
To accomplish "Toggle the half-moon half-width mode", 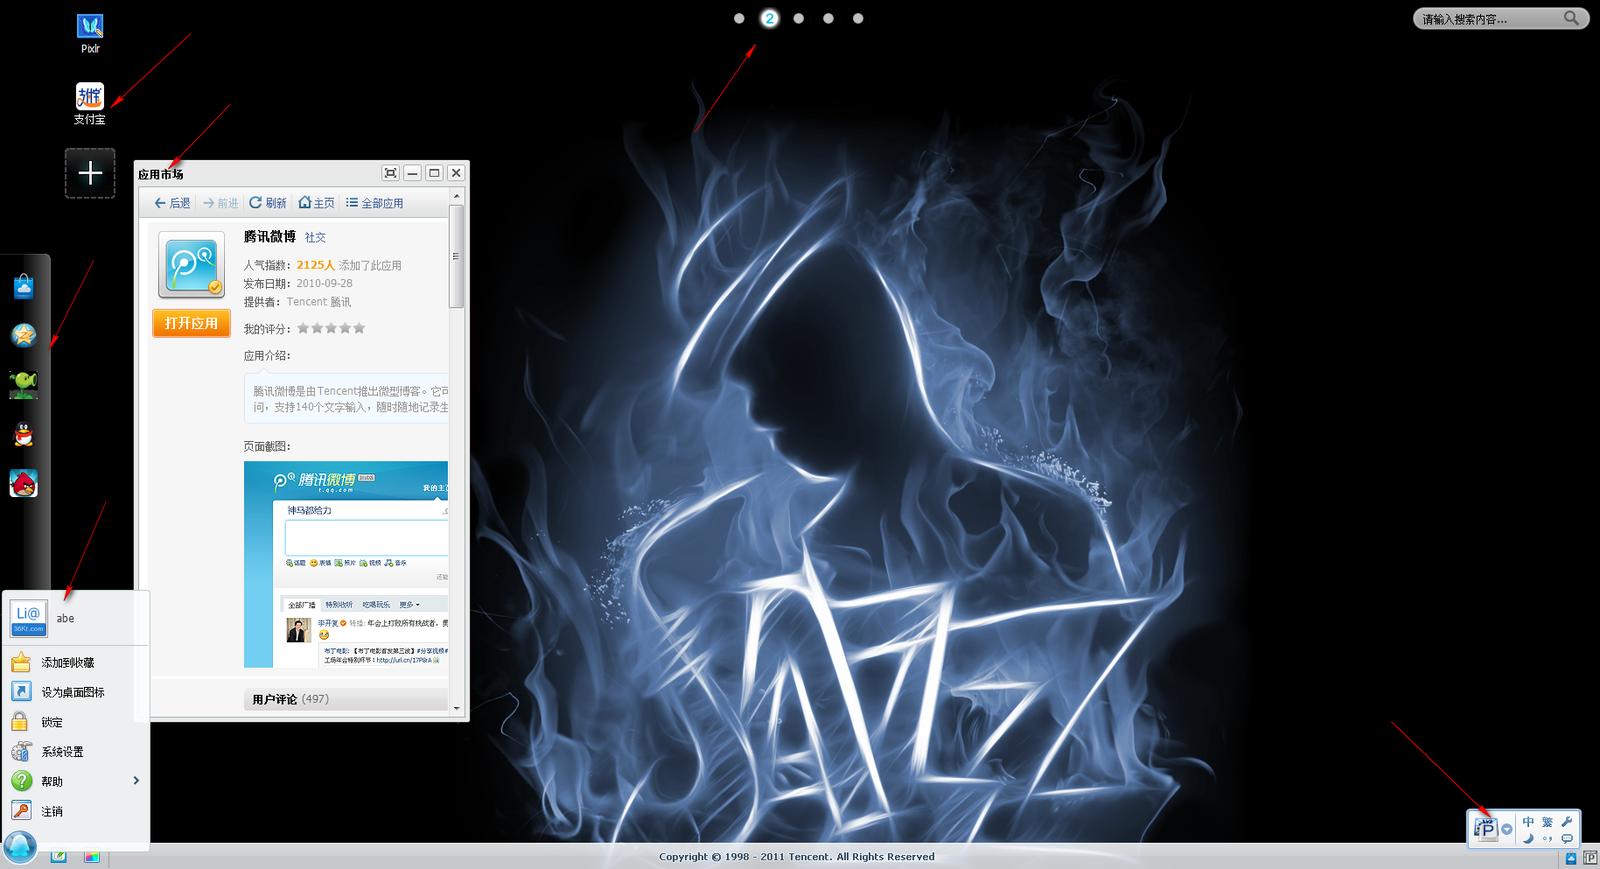I will coord(1528,838).
